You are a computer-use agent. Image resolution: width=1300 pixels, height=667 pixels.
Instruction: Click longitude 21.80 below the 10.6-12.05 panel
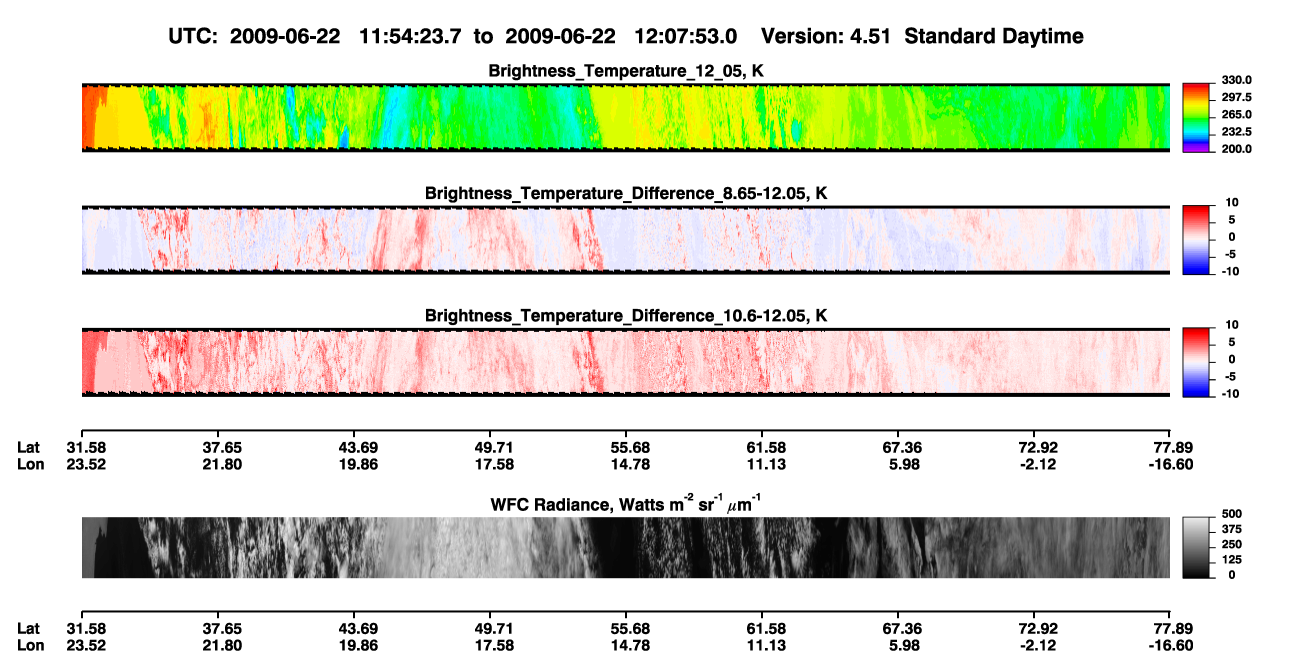point(220,463)
